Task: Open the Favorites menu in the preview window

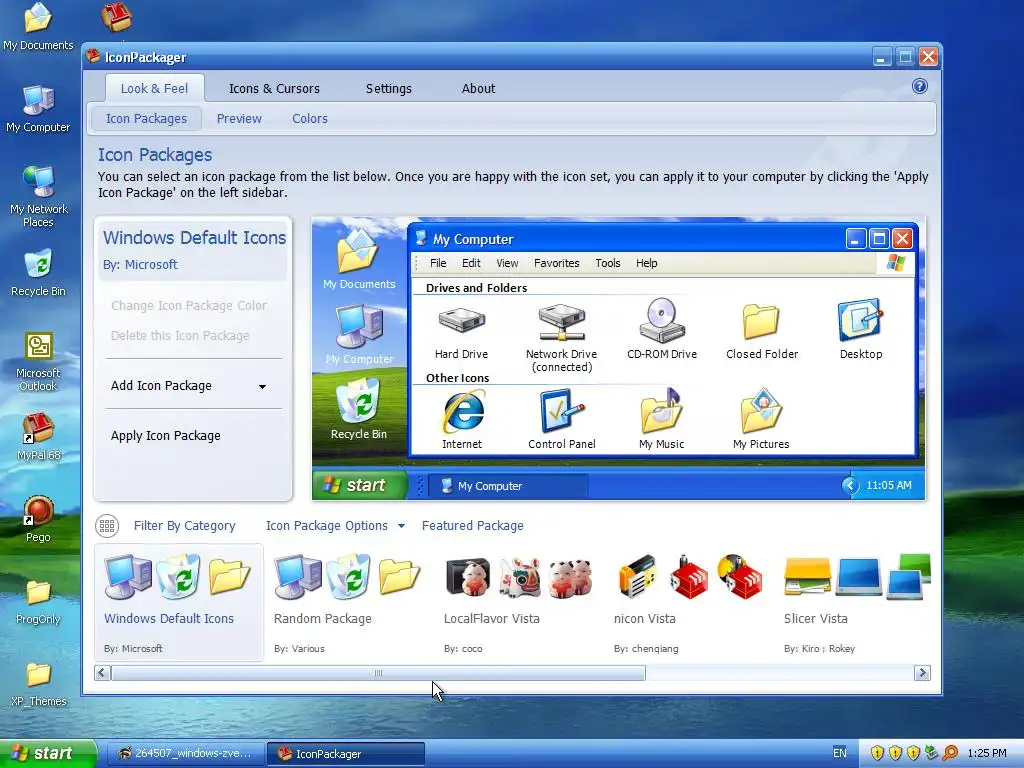Action: pos(556,263)
